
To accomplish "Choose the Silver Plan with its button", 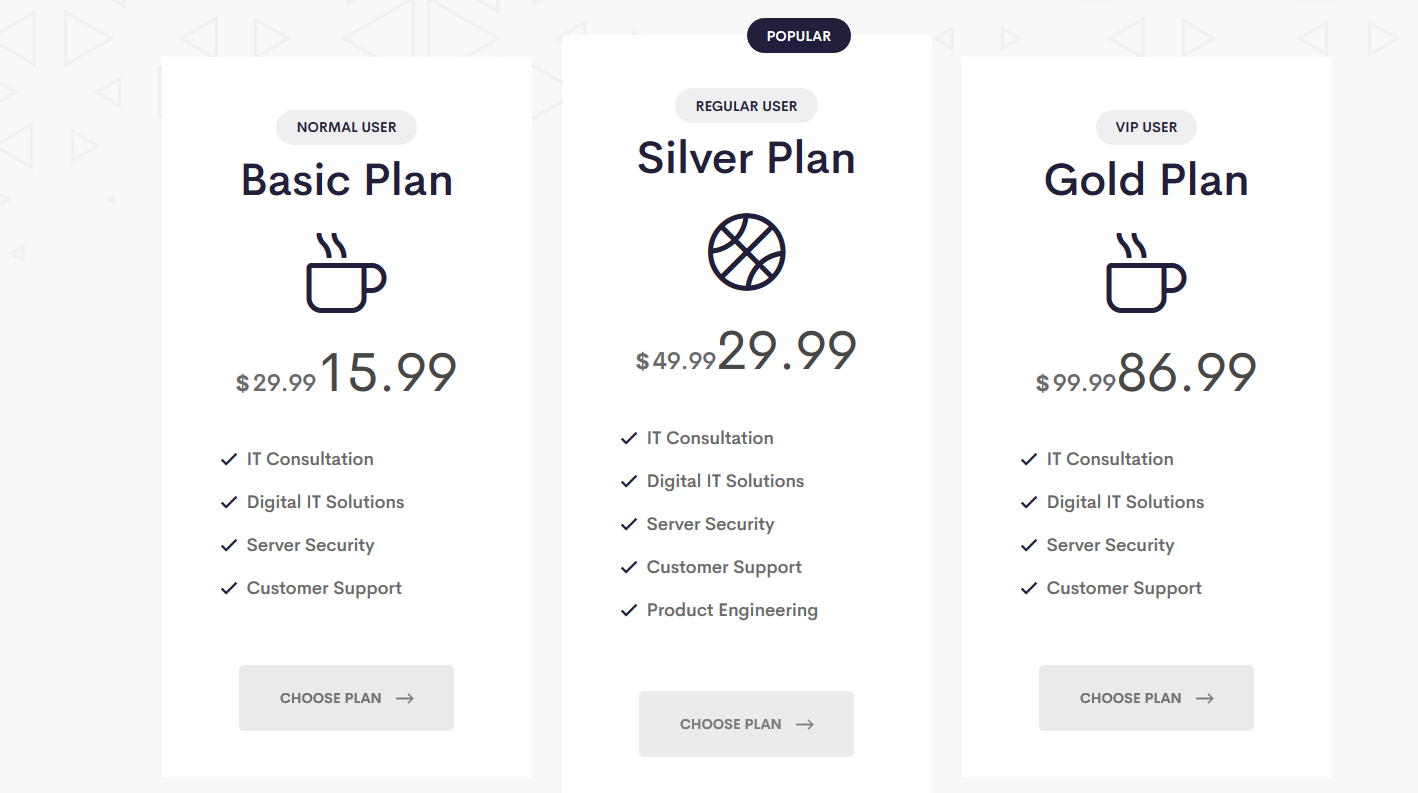I will (746, 724).
